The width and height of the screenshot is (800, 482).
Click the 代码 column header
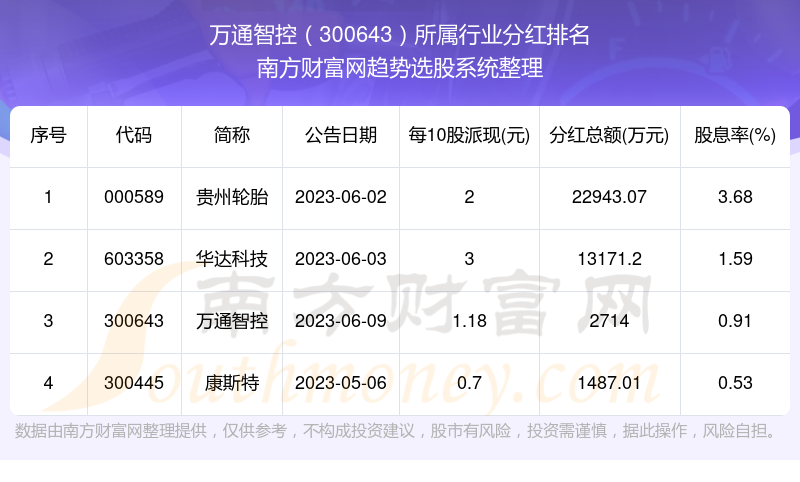[x=134, y=136]
